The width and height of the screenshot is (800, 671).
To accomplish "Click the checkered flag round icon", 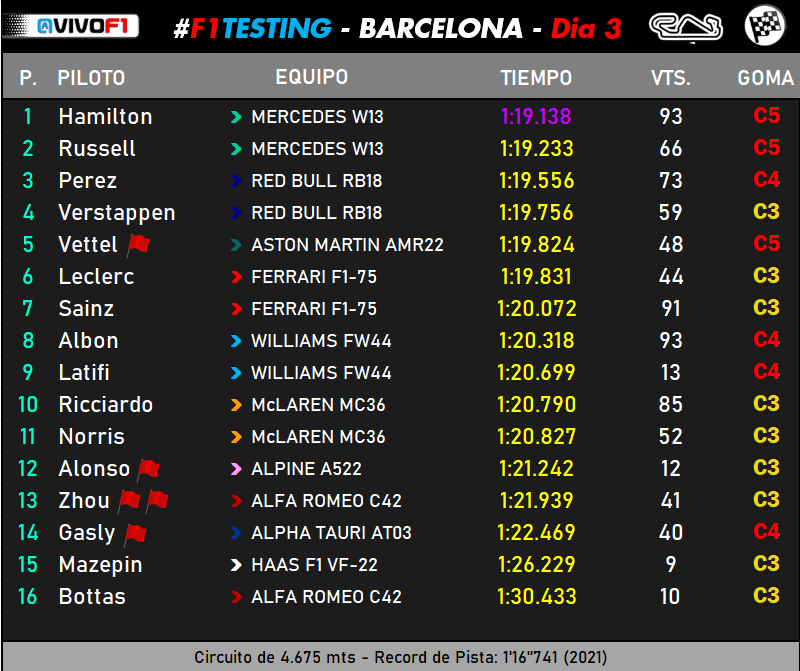I will (x=764, y=26).
